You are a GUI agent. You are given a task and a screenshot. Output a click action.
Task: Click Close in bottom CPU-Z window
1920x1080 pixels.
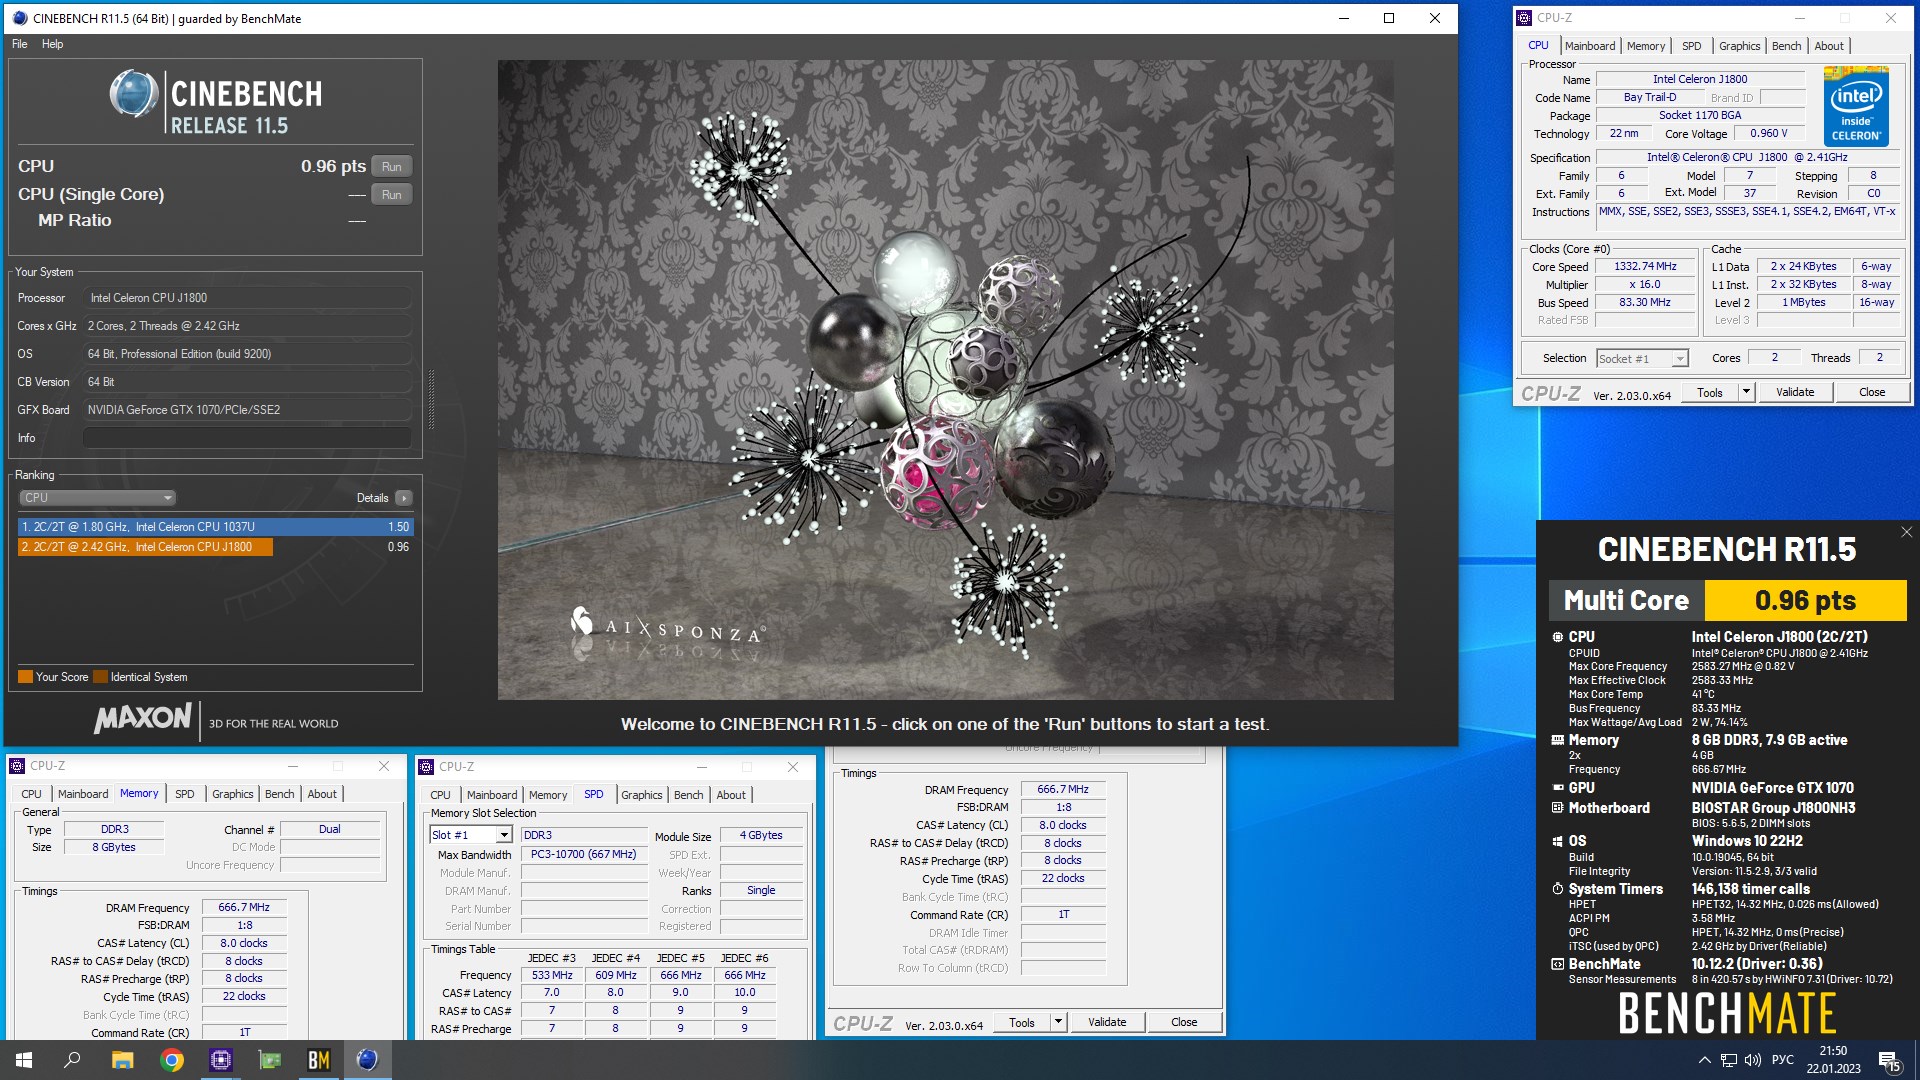click(1184, 1022)
